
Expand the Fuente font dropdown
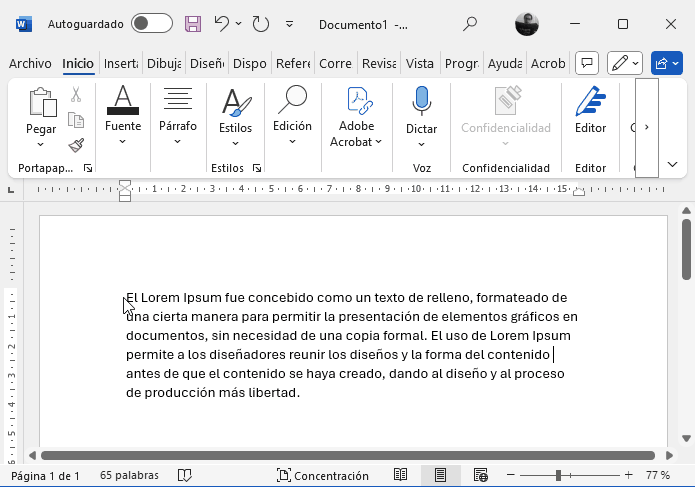click(123, 116)
